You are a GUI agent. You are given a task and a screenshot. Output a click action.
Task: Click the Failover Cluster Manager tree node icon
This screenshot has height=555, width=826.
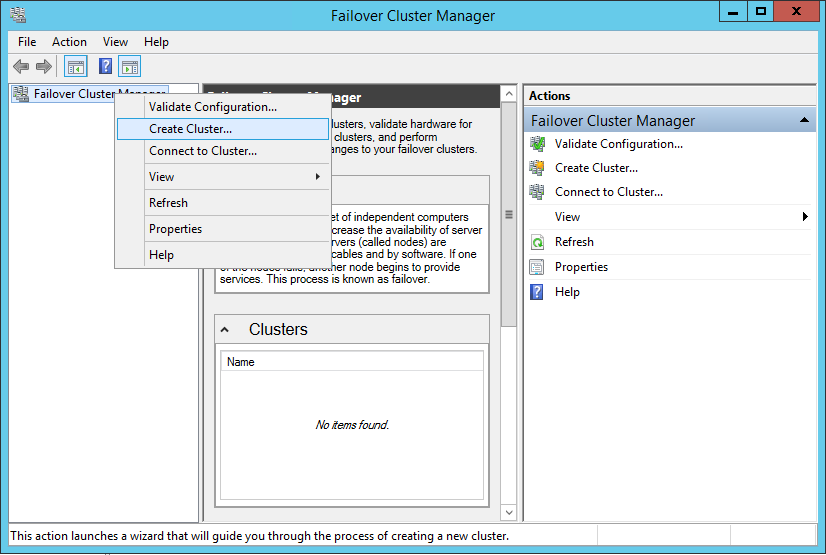[x=21, y=94]
